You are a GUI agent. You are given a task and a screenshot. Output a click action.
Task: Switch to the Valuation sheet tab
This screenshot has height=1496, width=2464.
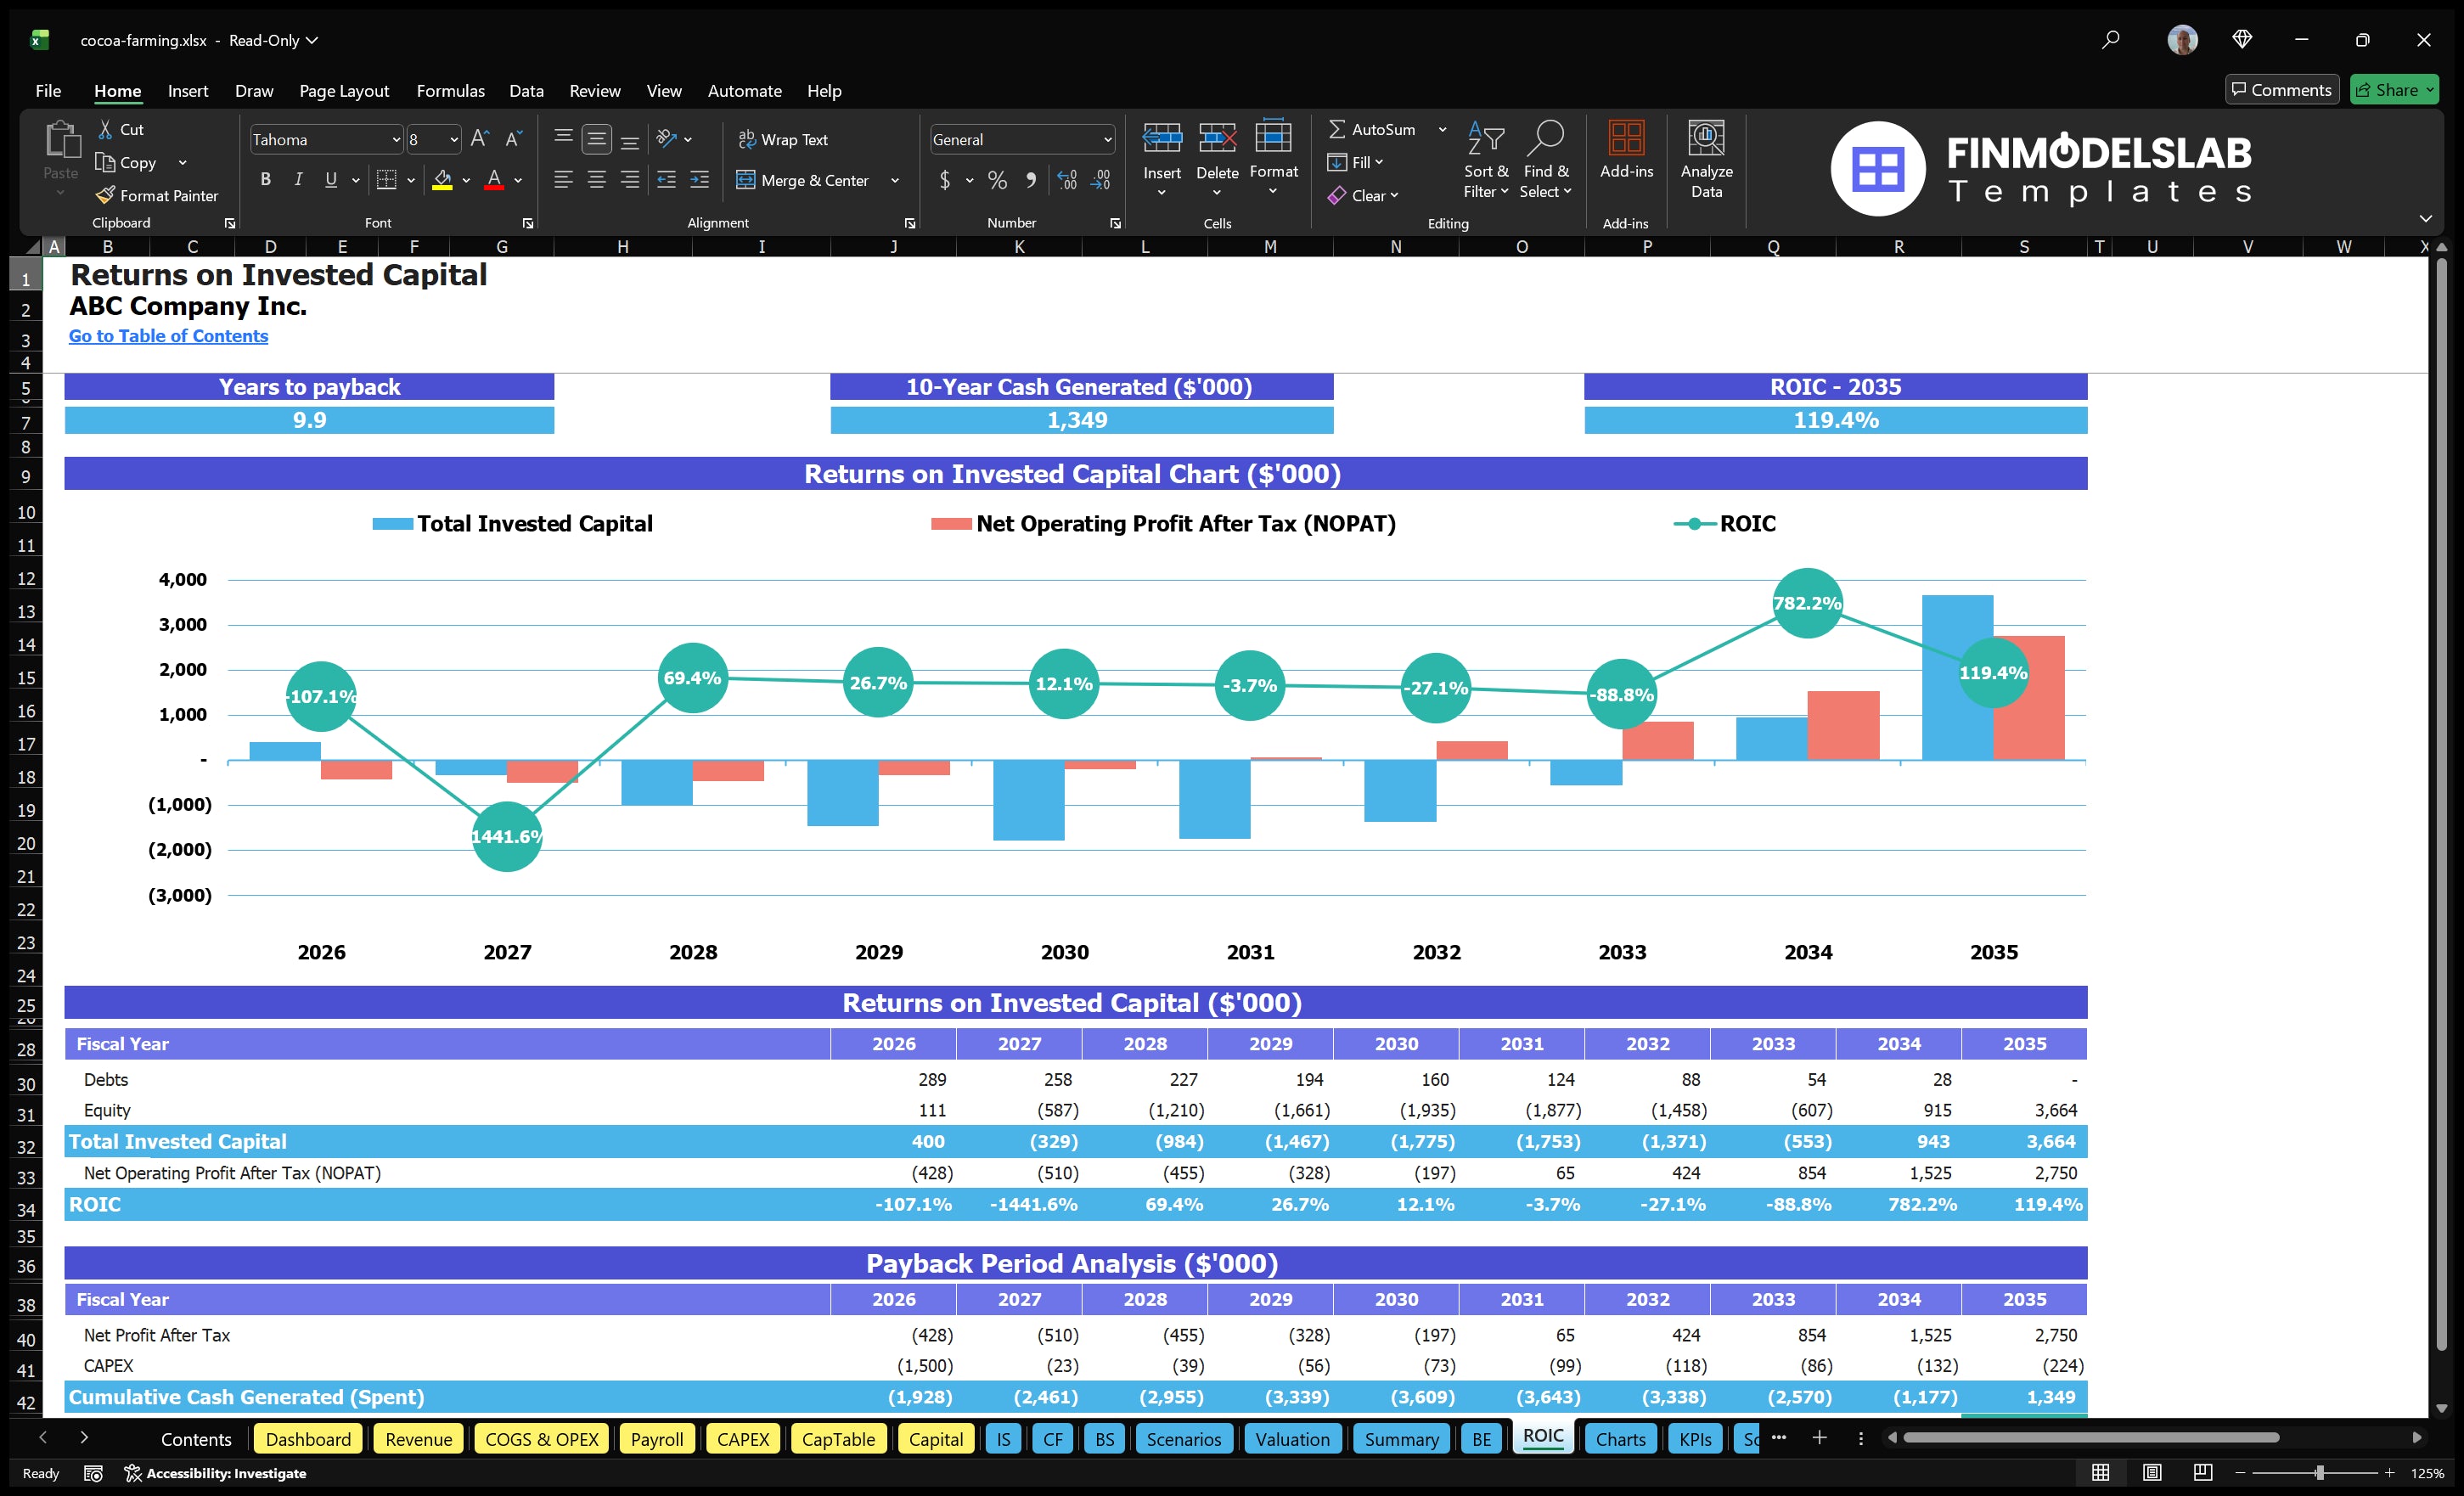click(1292, 1438)
